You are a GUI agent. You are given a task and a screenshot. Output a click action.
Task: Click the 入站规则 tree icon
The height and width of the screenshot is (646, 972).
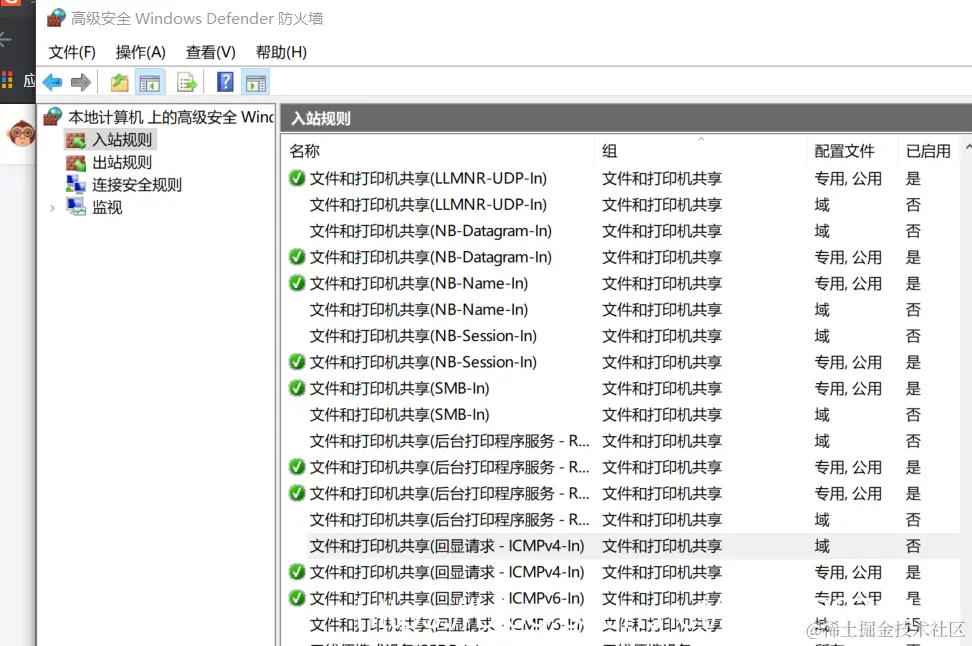click(x=76, y=141)
